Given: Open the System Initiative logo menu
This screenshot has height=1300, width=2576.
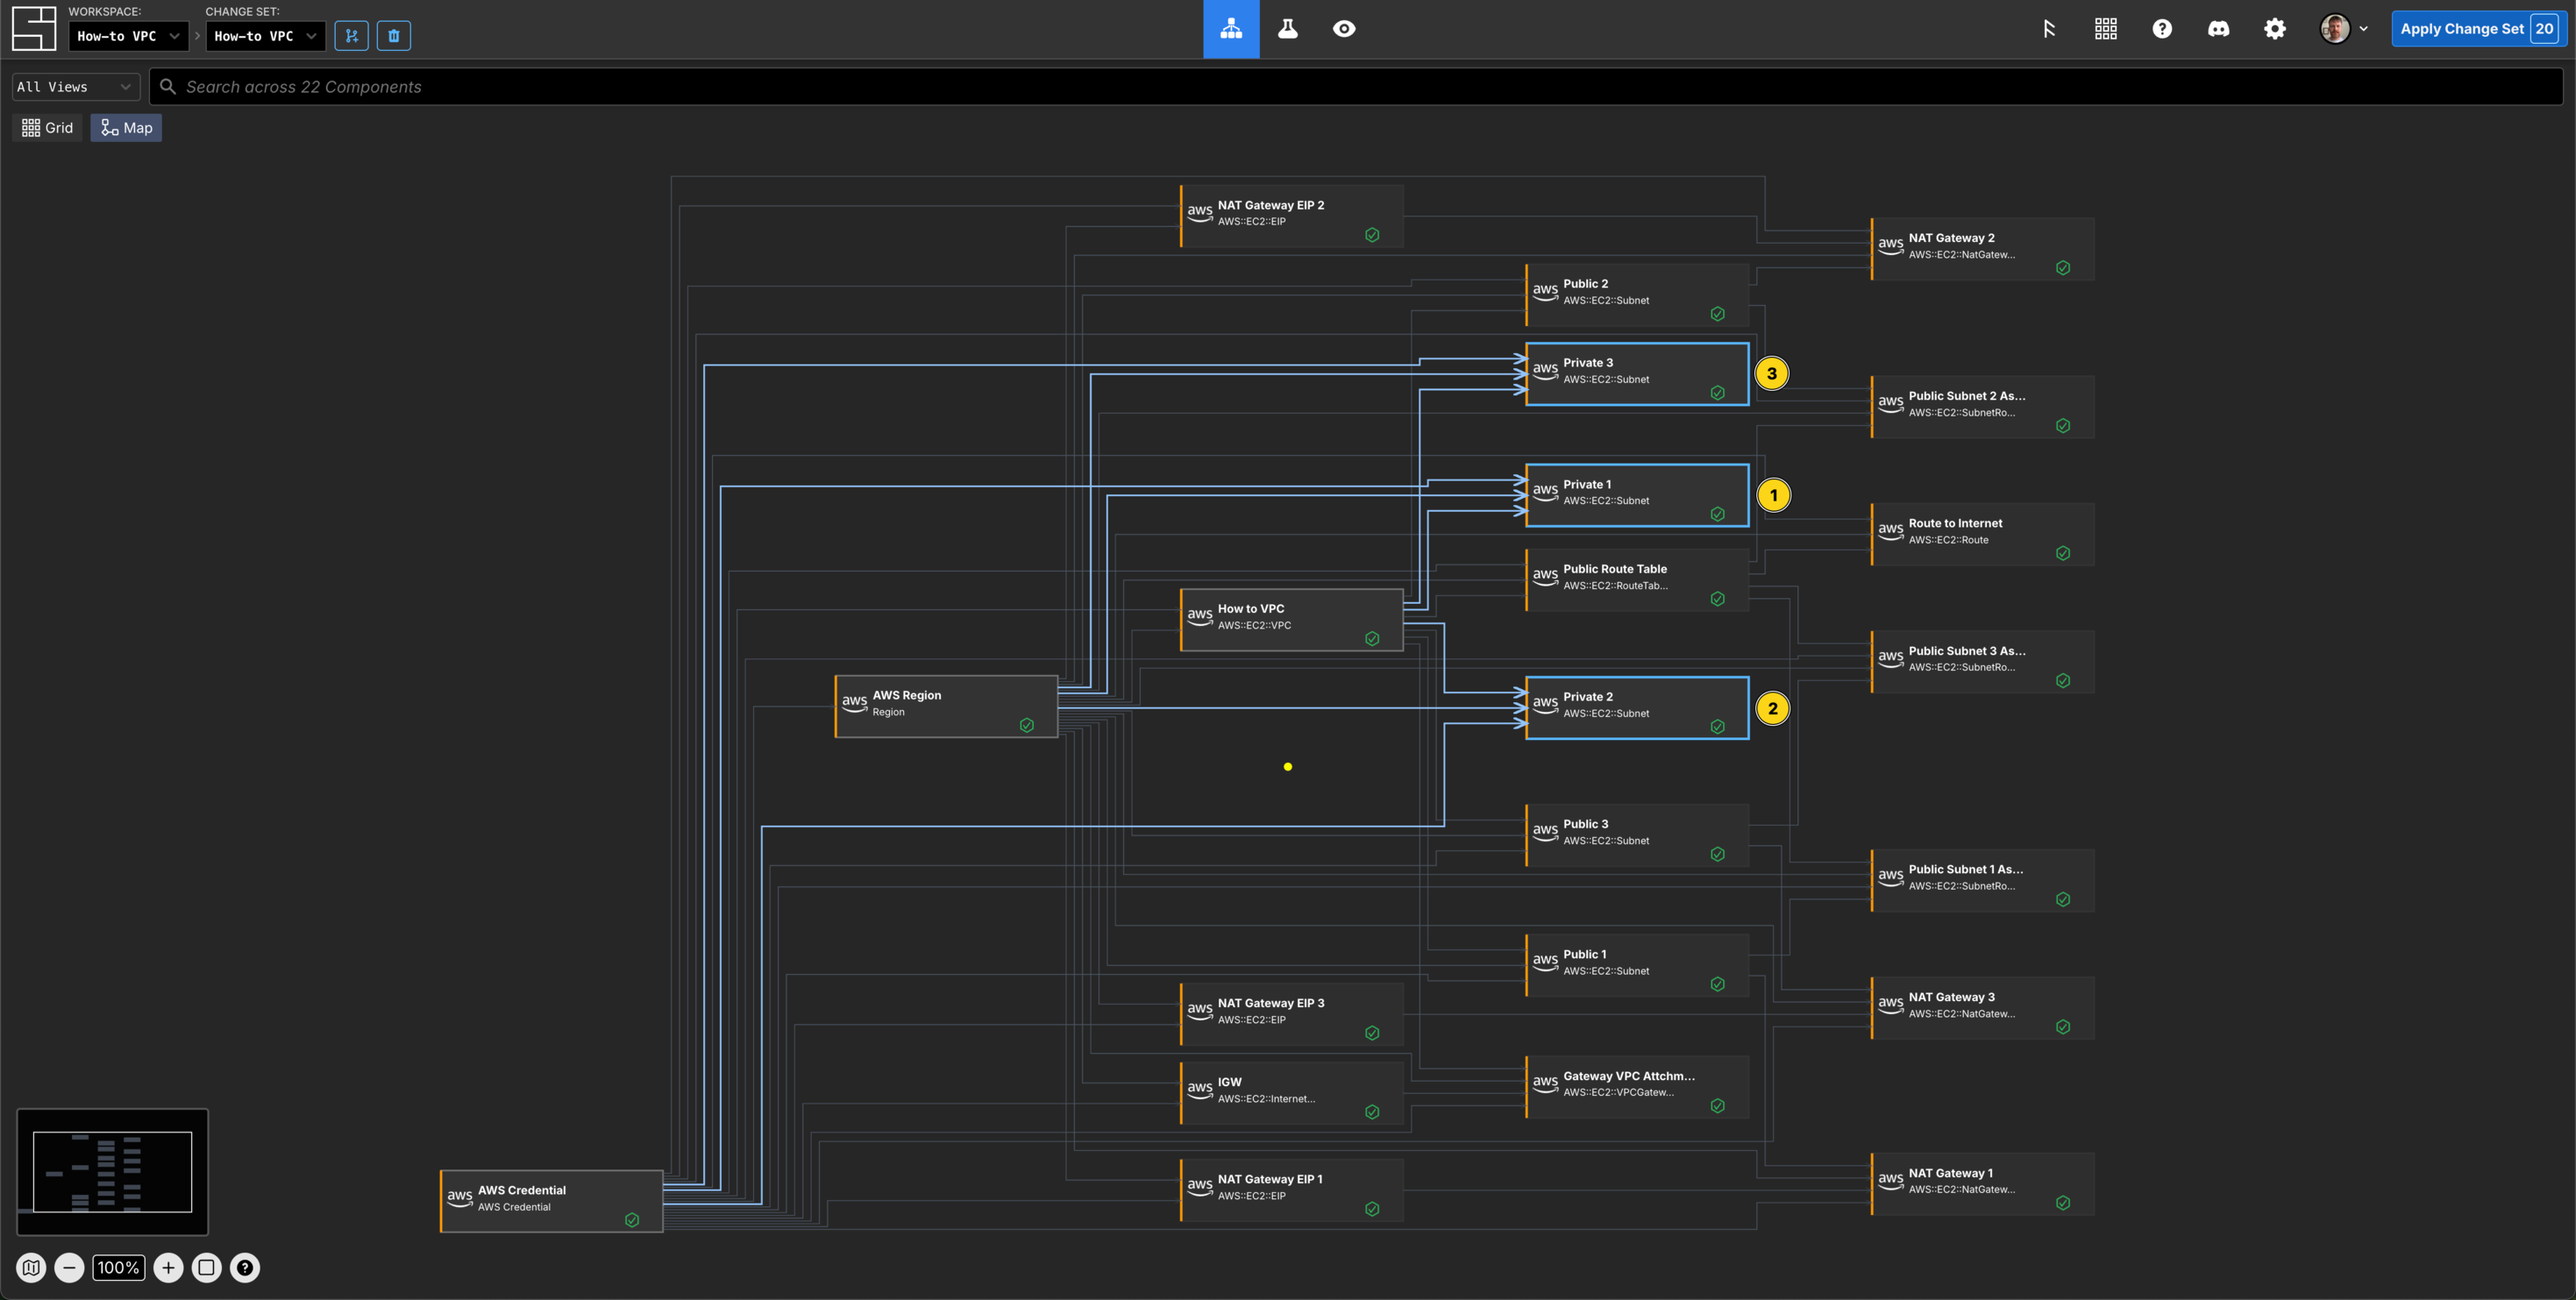Looking at the screenshot, I should pyautogui.click(x=33, y=28).
